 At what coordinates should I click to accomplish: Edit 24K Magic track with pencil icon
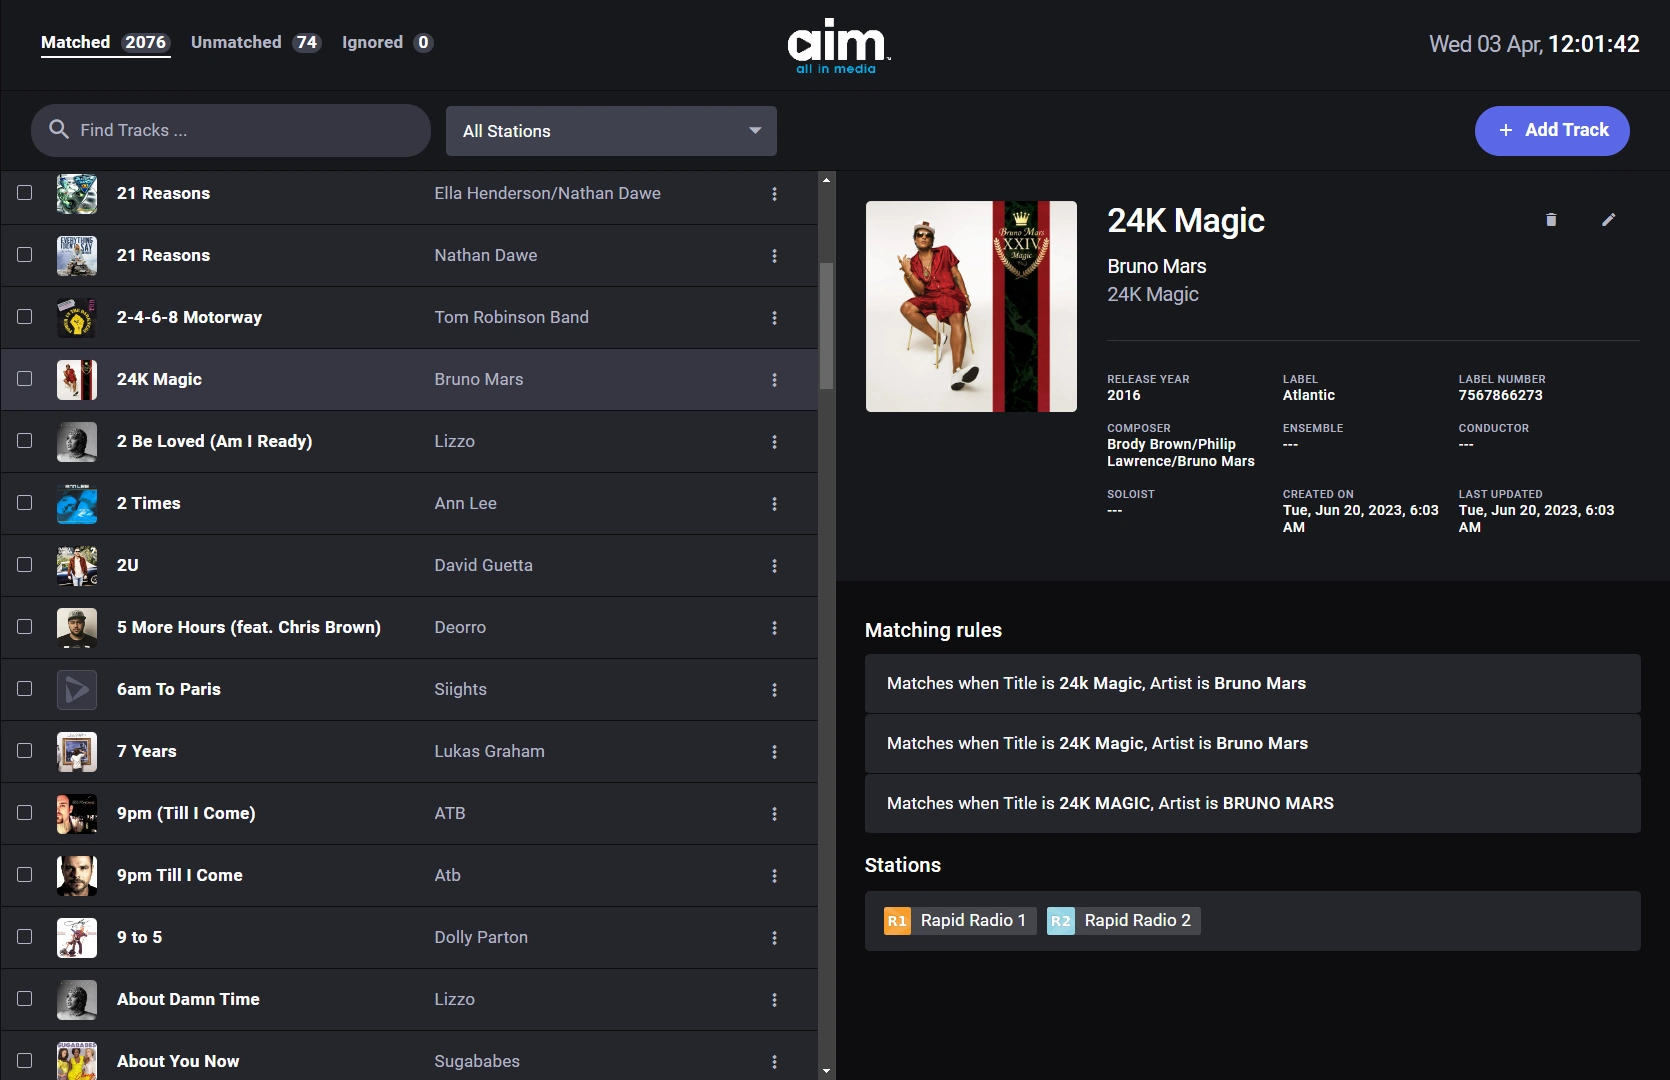pyautogui.click(x=1608, y=220)
